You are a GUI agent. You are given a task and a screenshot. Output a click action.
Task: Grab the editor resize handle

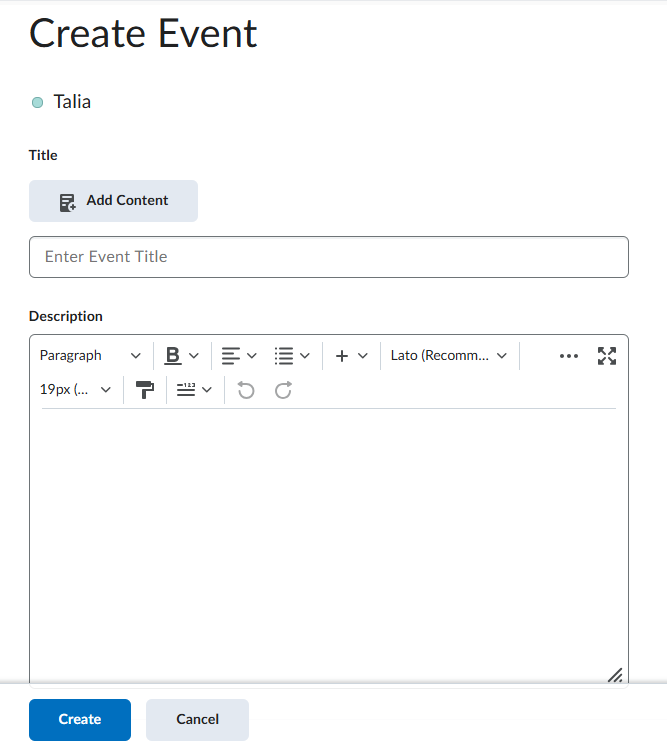(615, 675)
